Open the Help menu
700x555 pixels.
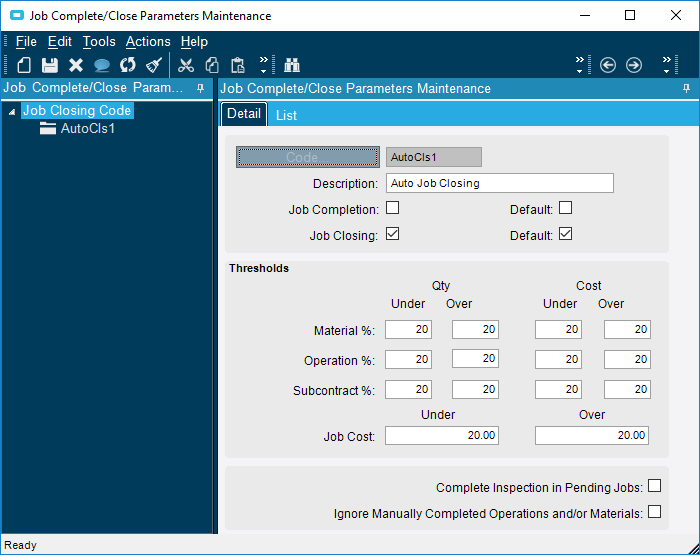(194, 42)
